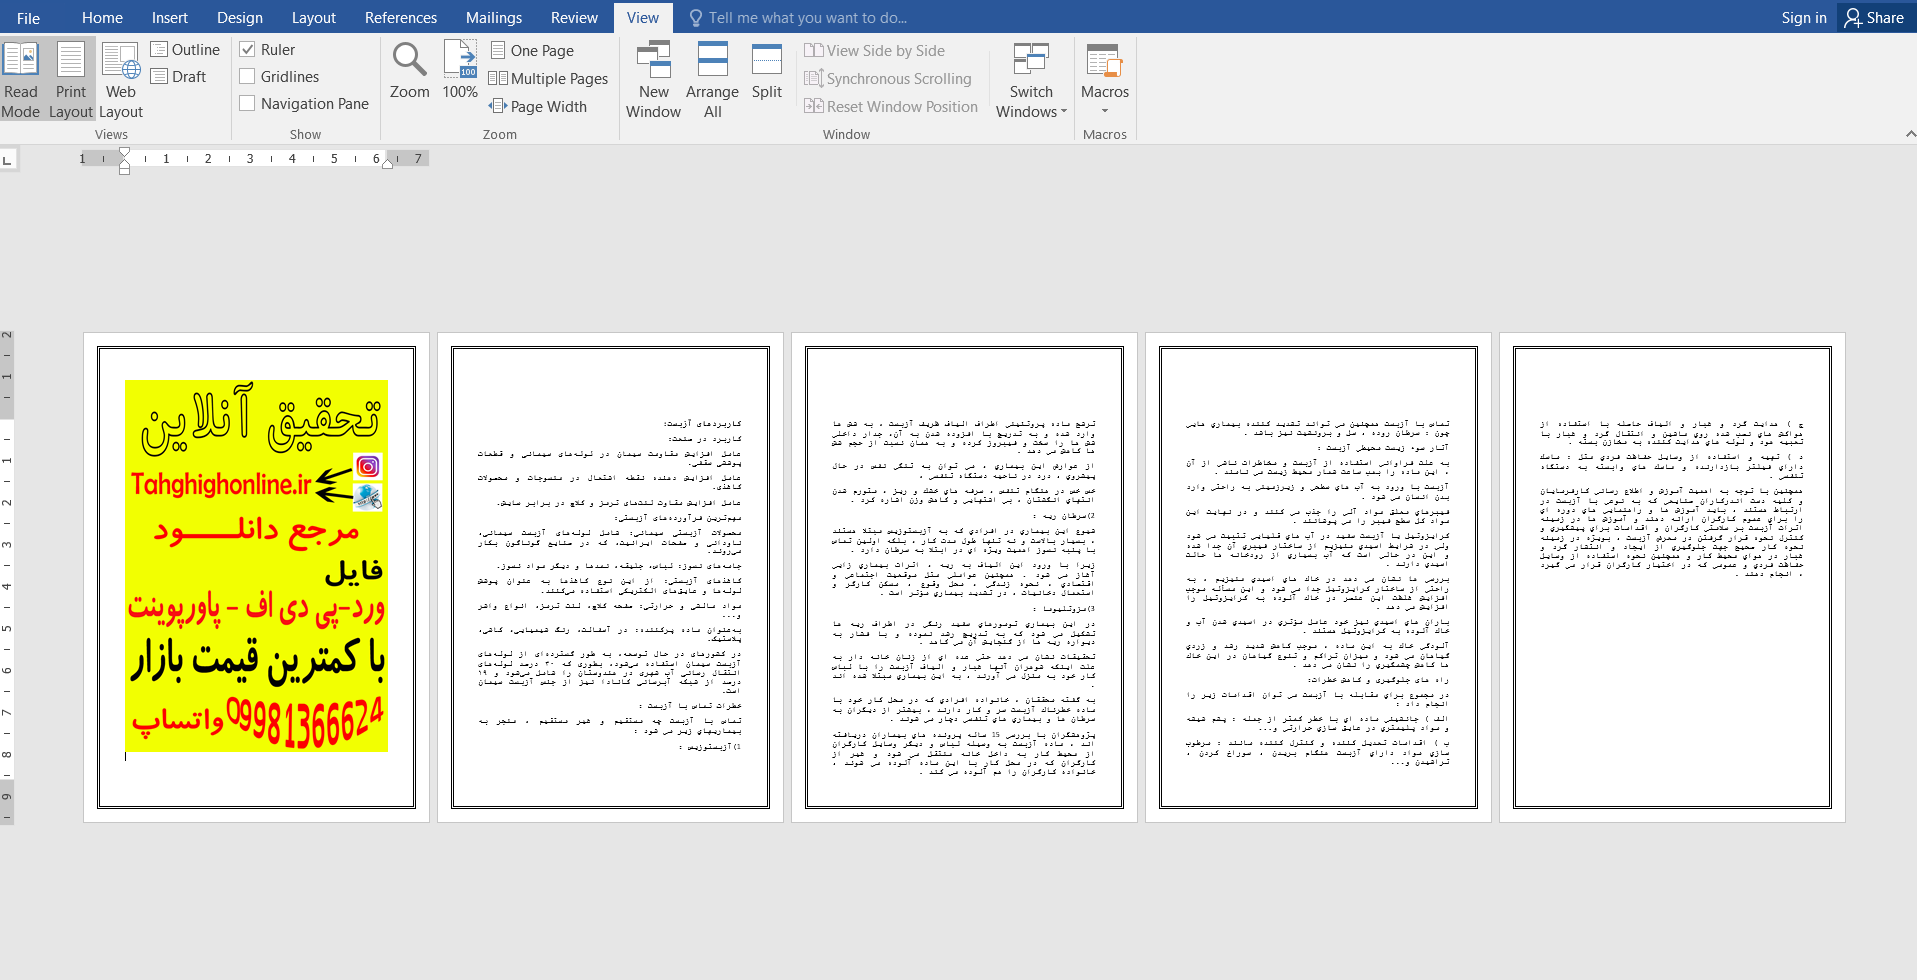Click the fourth page of the document
1917x980 pixels.
(1318, 578)
